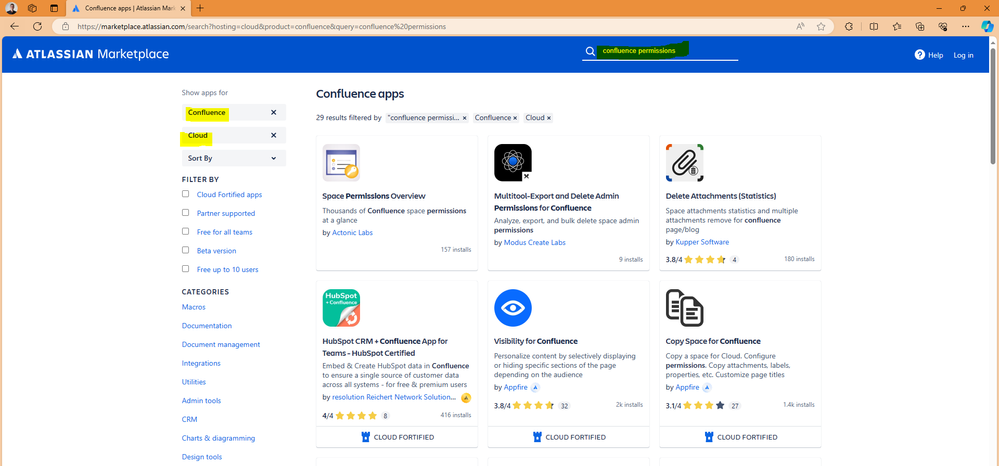Remove the Cloud filter chip near results
Screen dimensions: 999x466
click(549, 118)
